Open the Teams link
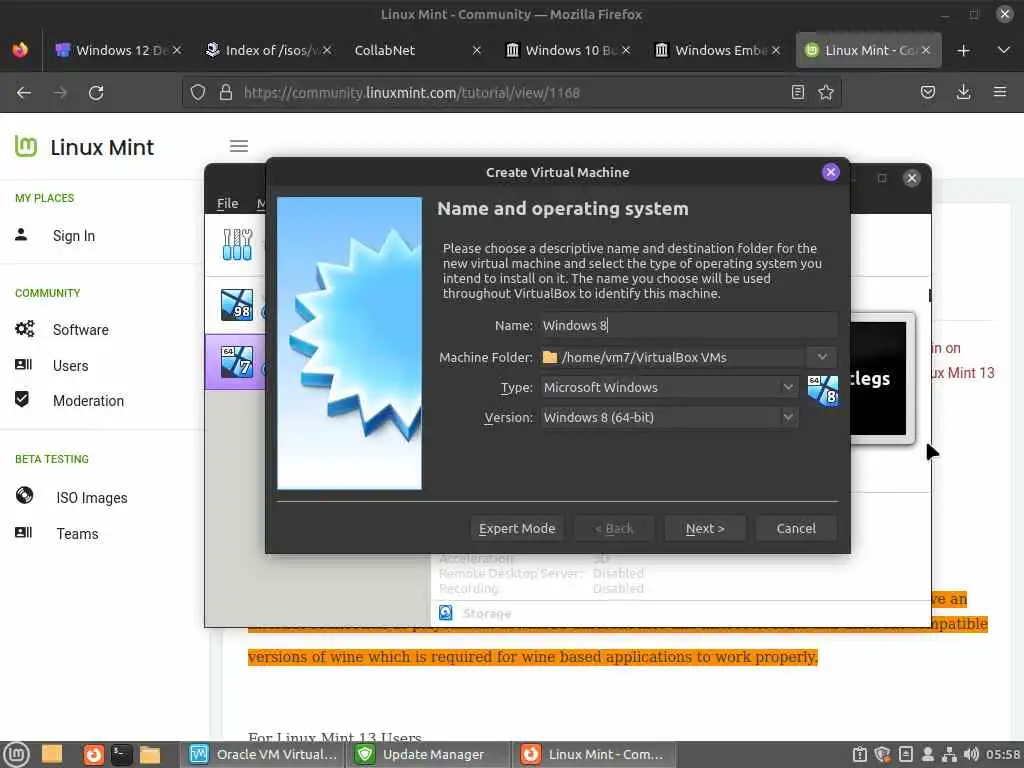Screen dimensions: 1024x768 point(77,534)
